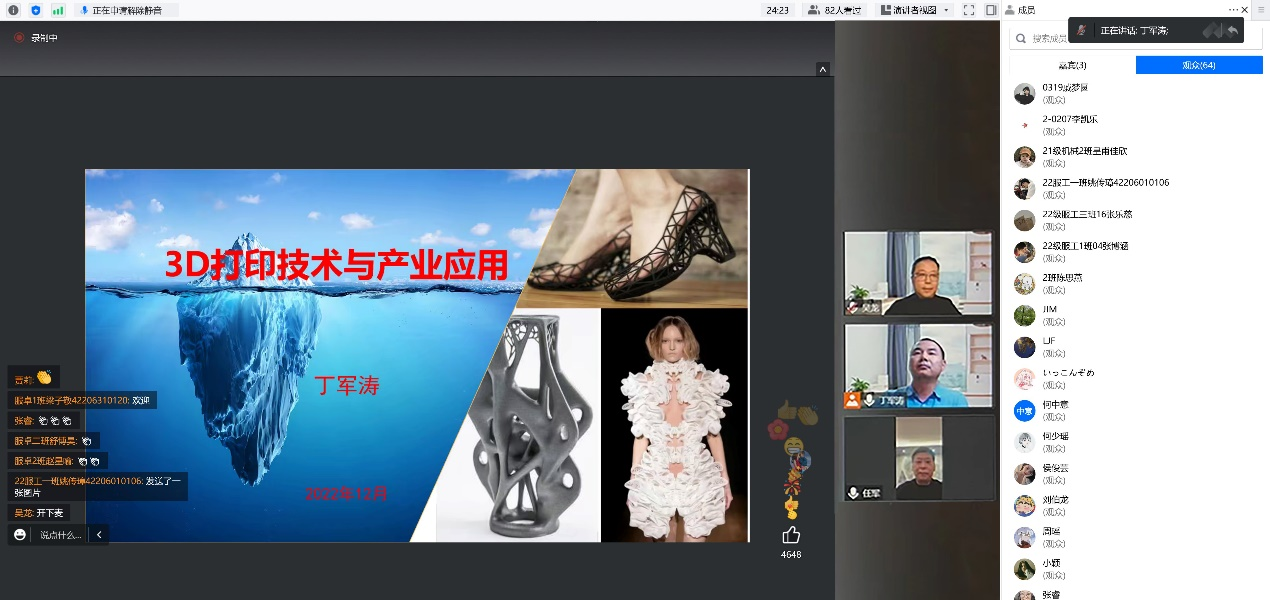Switch to the 嘉宾(3) tab
This screenshot has width=1270, height=600.
pos(1072,65)
